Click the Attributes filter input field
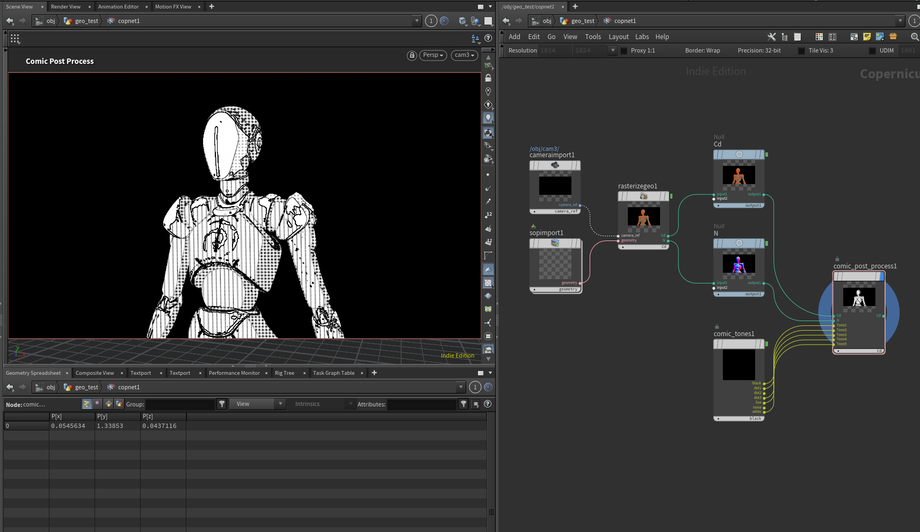Viewport: 920px width, 532px height. (421, 404)
